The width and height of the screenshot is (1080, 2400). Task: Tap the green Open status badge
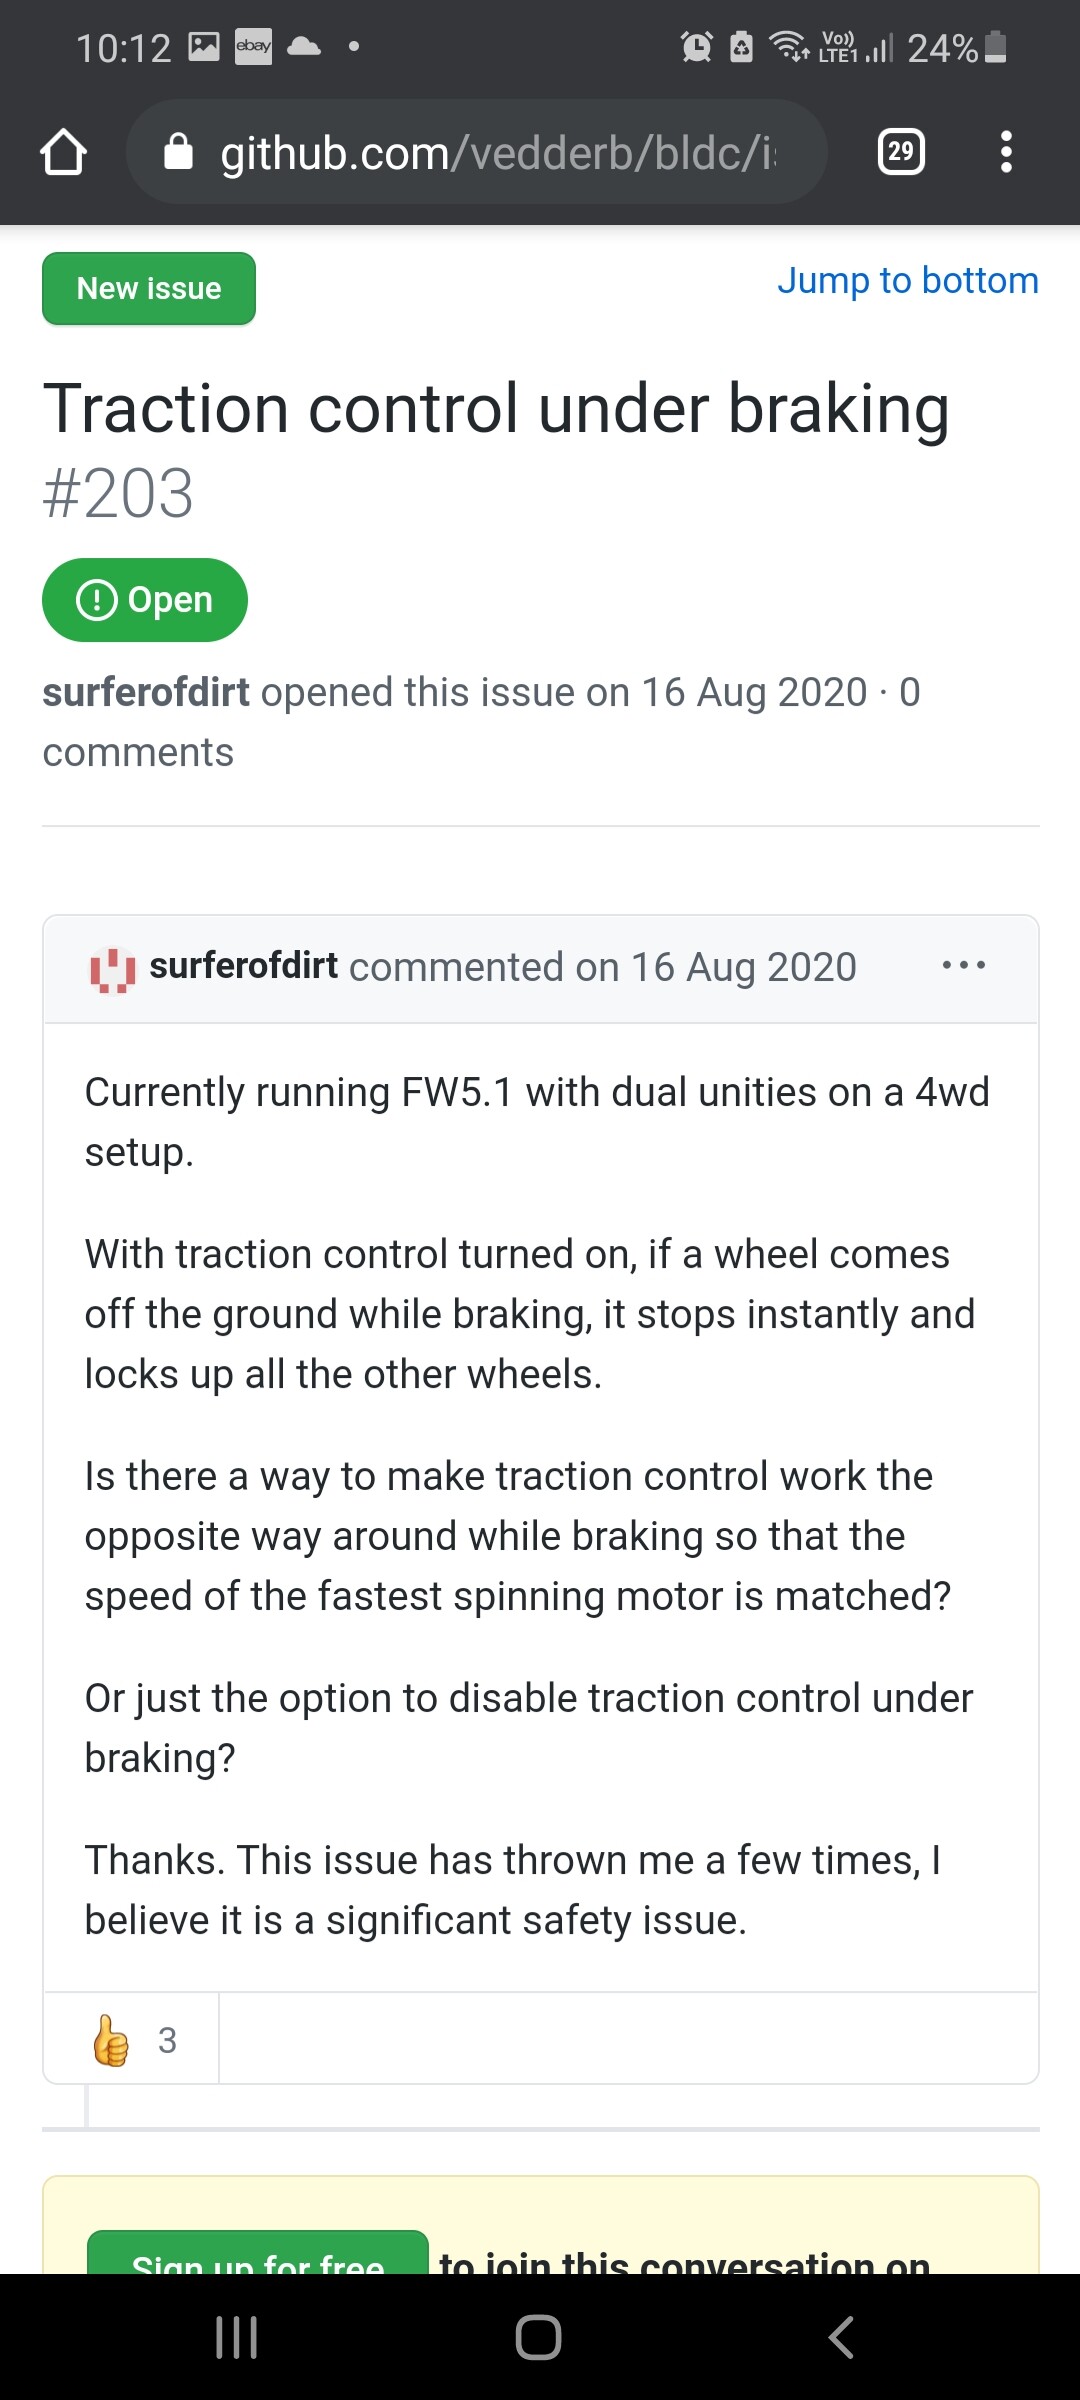coord(145,599)
